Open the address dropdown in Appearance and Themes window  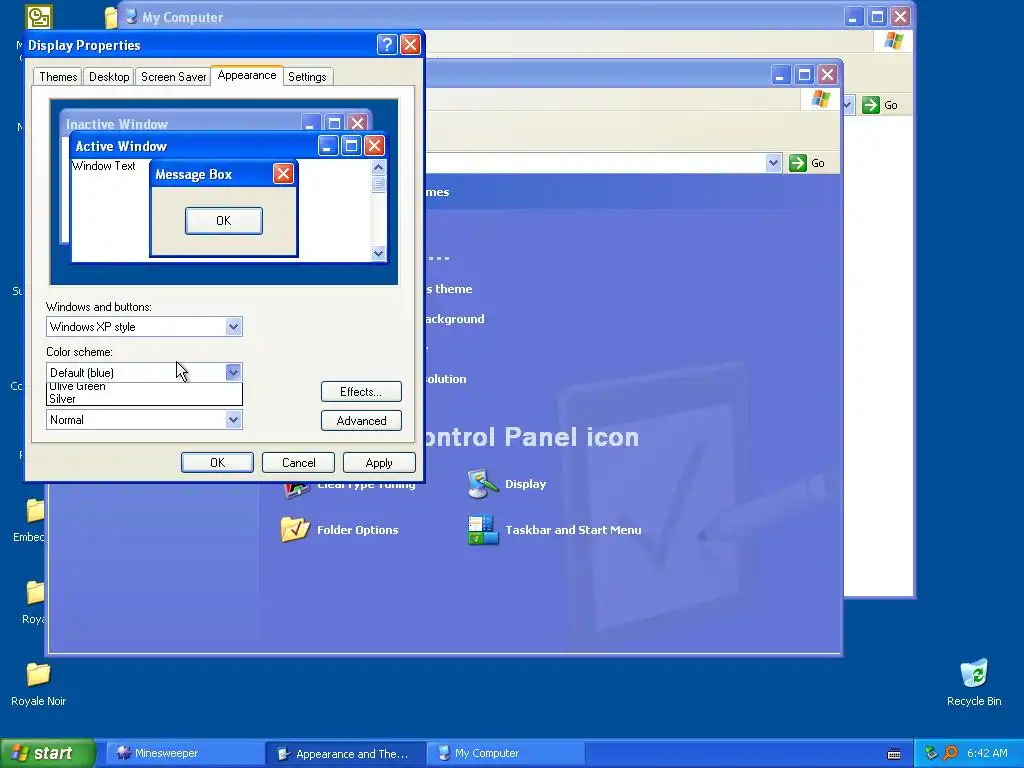(773, 163)
